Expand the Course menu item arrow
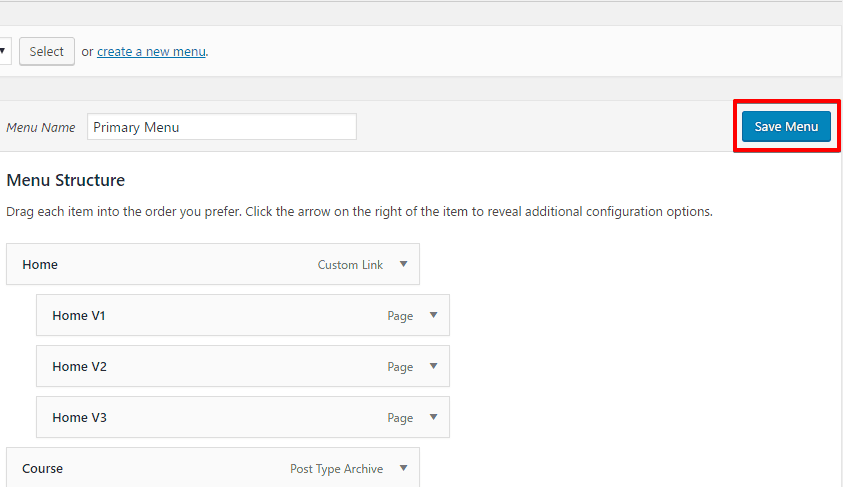 (403, 468)
